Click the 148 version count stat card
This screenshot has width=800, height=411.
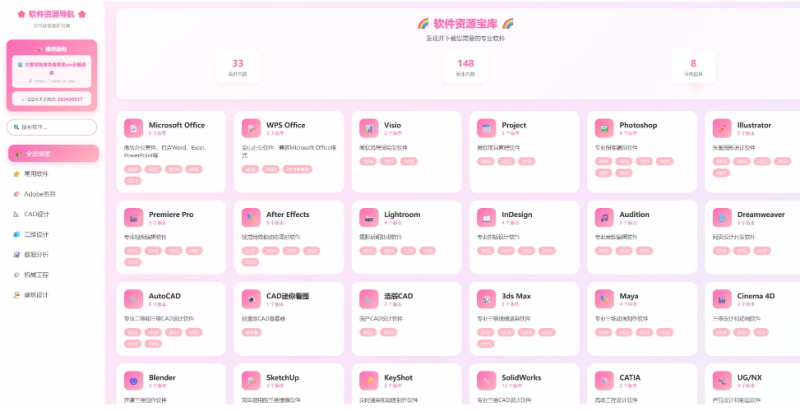click(x=465, y=67)
